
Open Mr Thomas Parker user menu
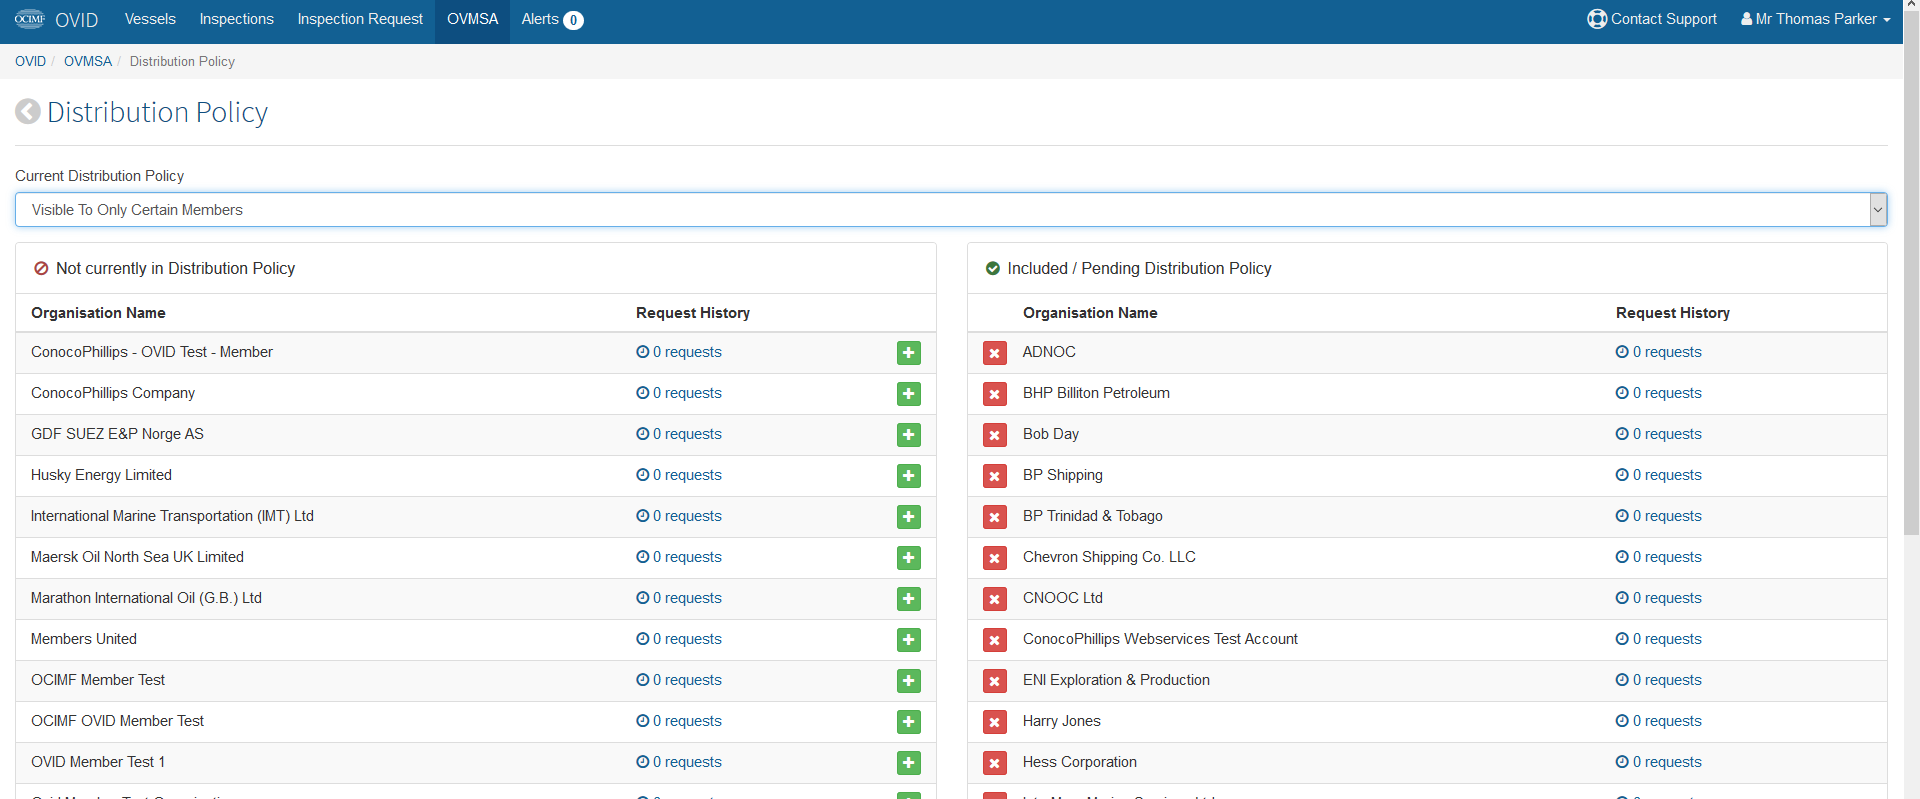point(1816,19)
